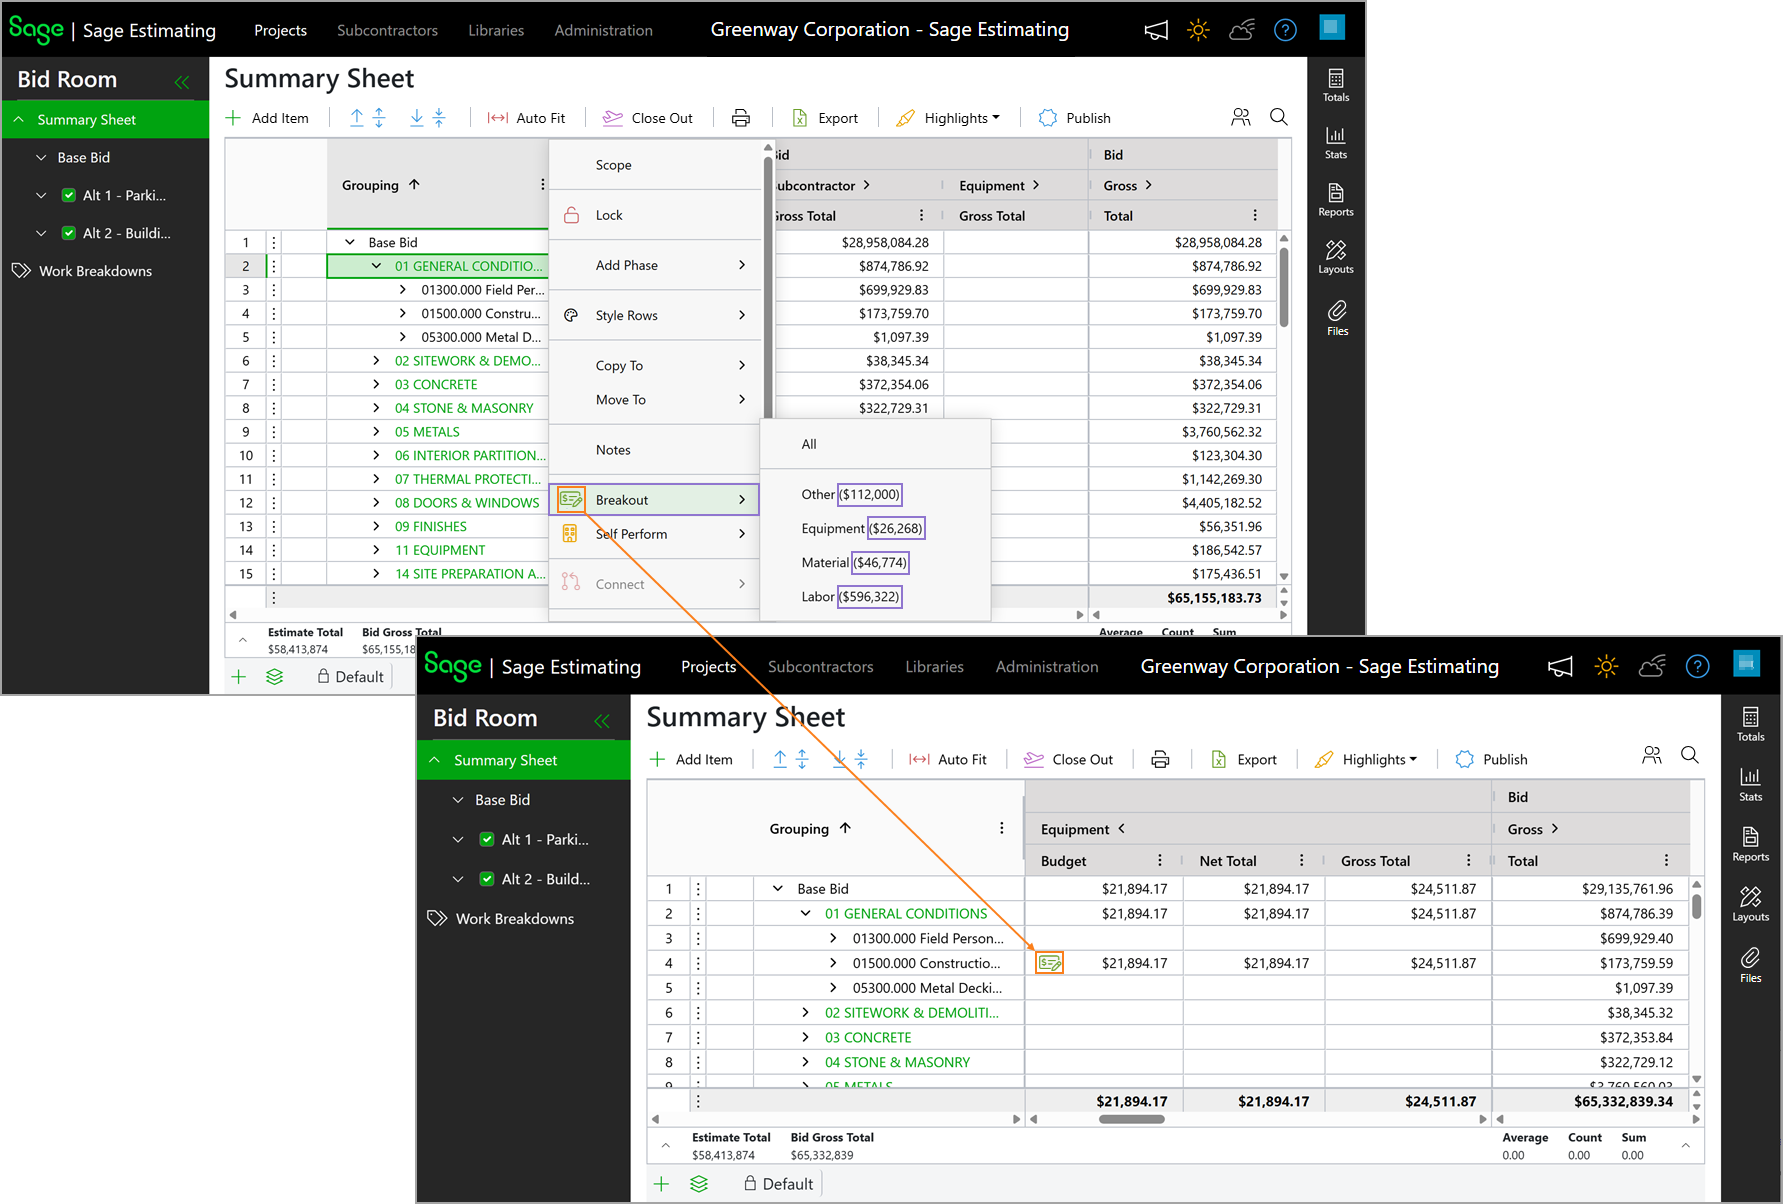
Task: Click horizontal scrollbar thumb in front window grid
Action: coord(1131,1119)
